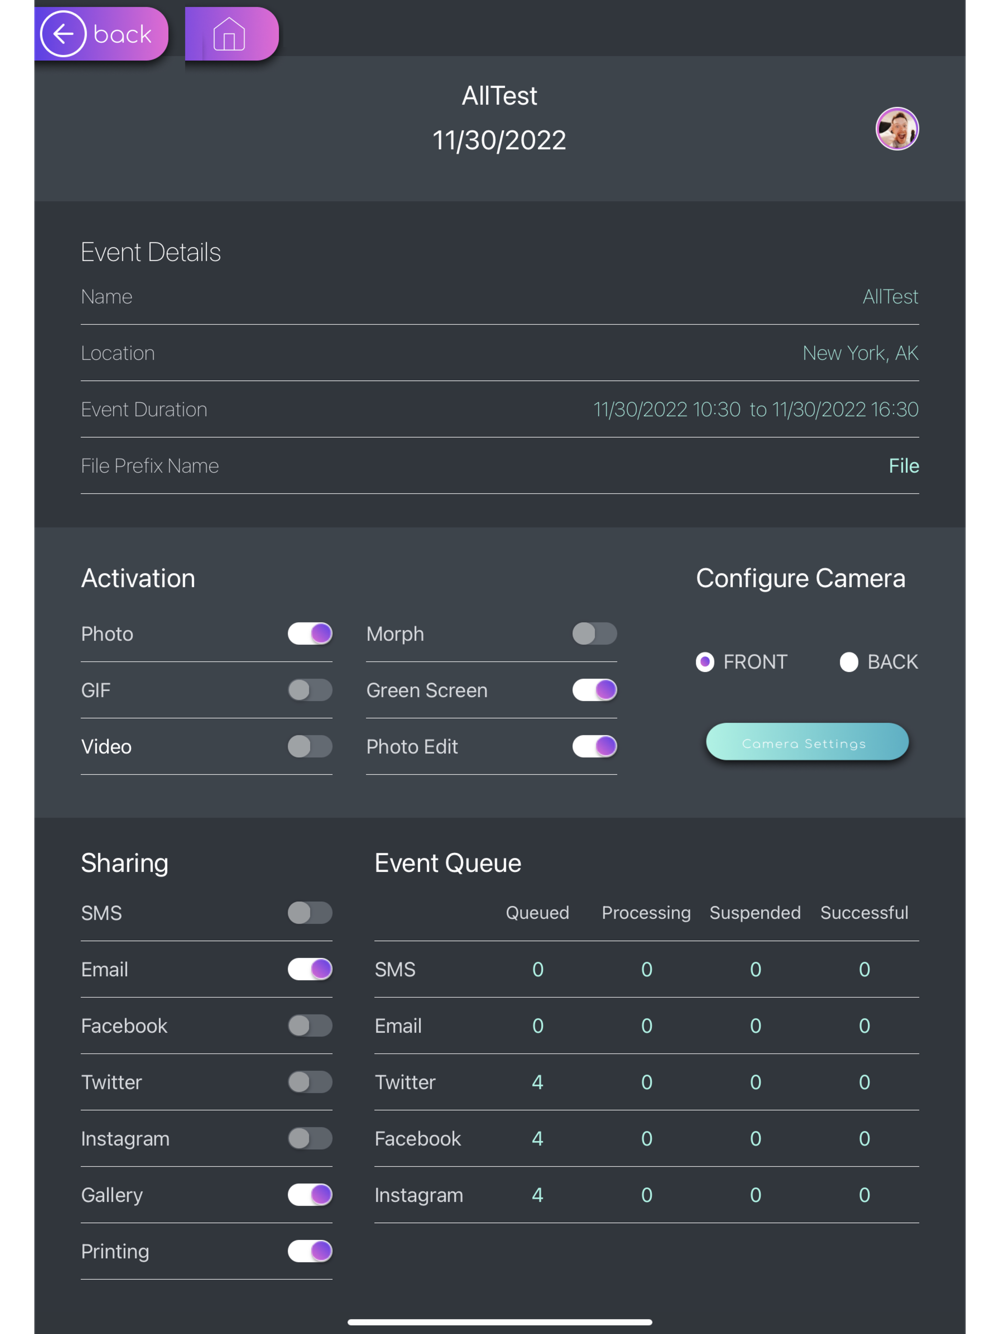
Task: Choose the BACK camera option
Action: coord(849,662)
